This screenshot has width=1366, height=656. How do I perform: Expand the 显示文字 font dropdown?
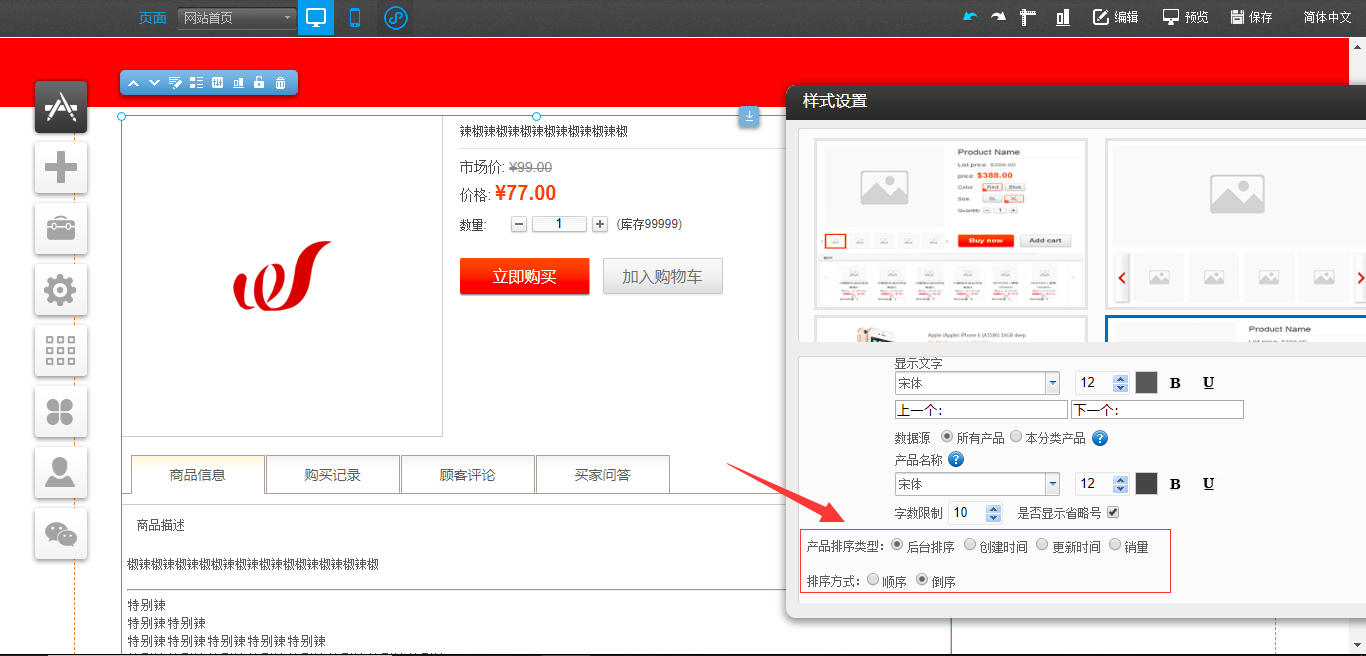[1051, 383]
